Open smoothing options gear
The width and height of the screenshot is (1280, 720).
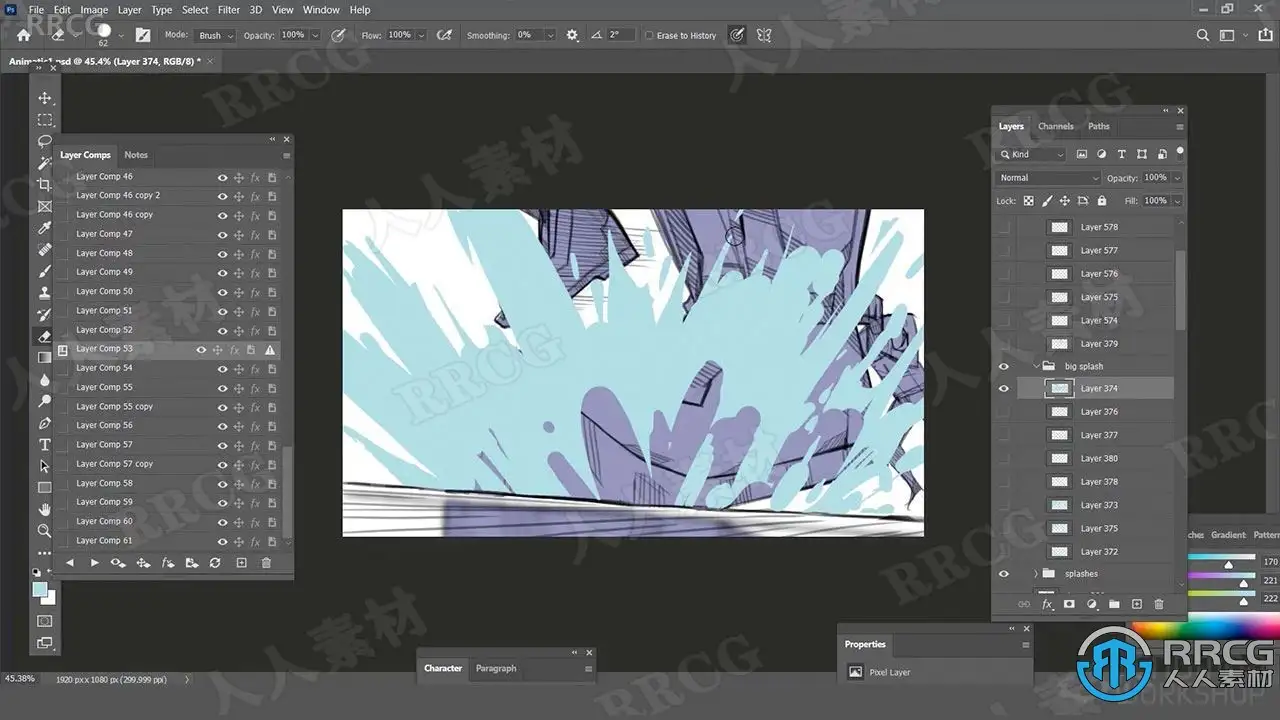point(572,35)
